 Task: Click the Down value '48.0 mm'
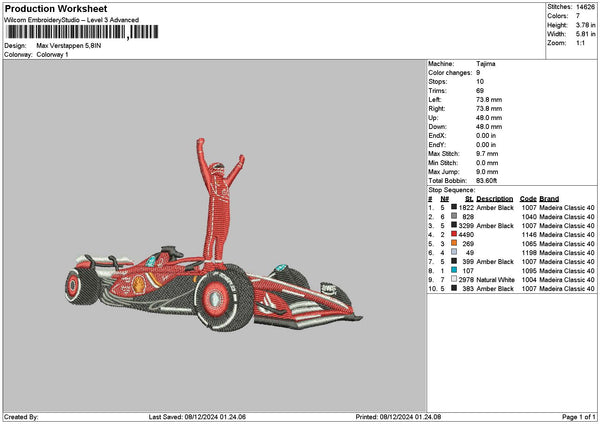pyautogui.click(x=489, y=127)
